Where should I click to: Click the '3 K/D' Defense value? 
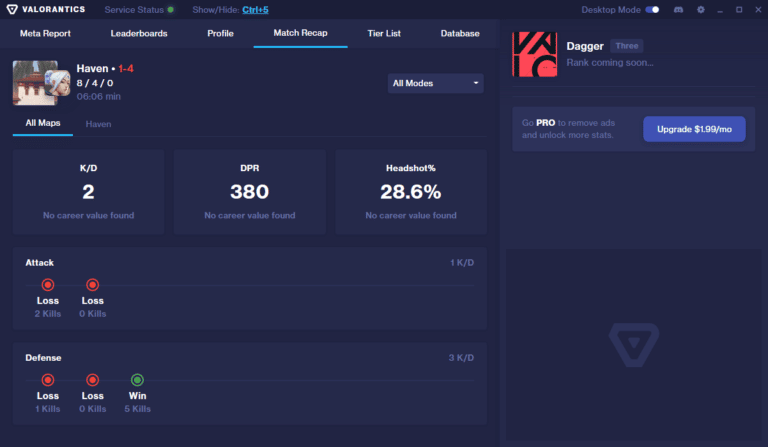[461, 358]
